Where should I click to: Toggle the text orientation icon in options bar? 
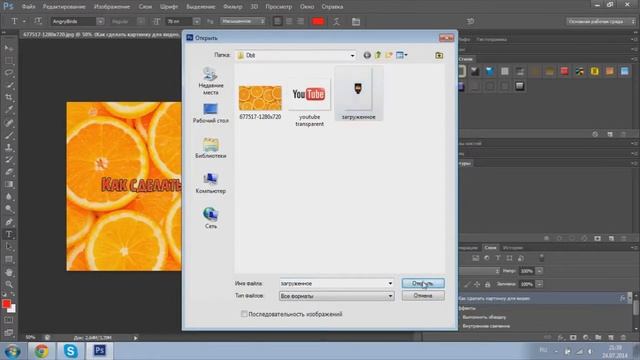(x=38, y=21)
